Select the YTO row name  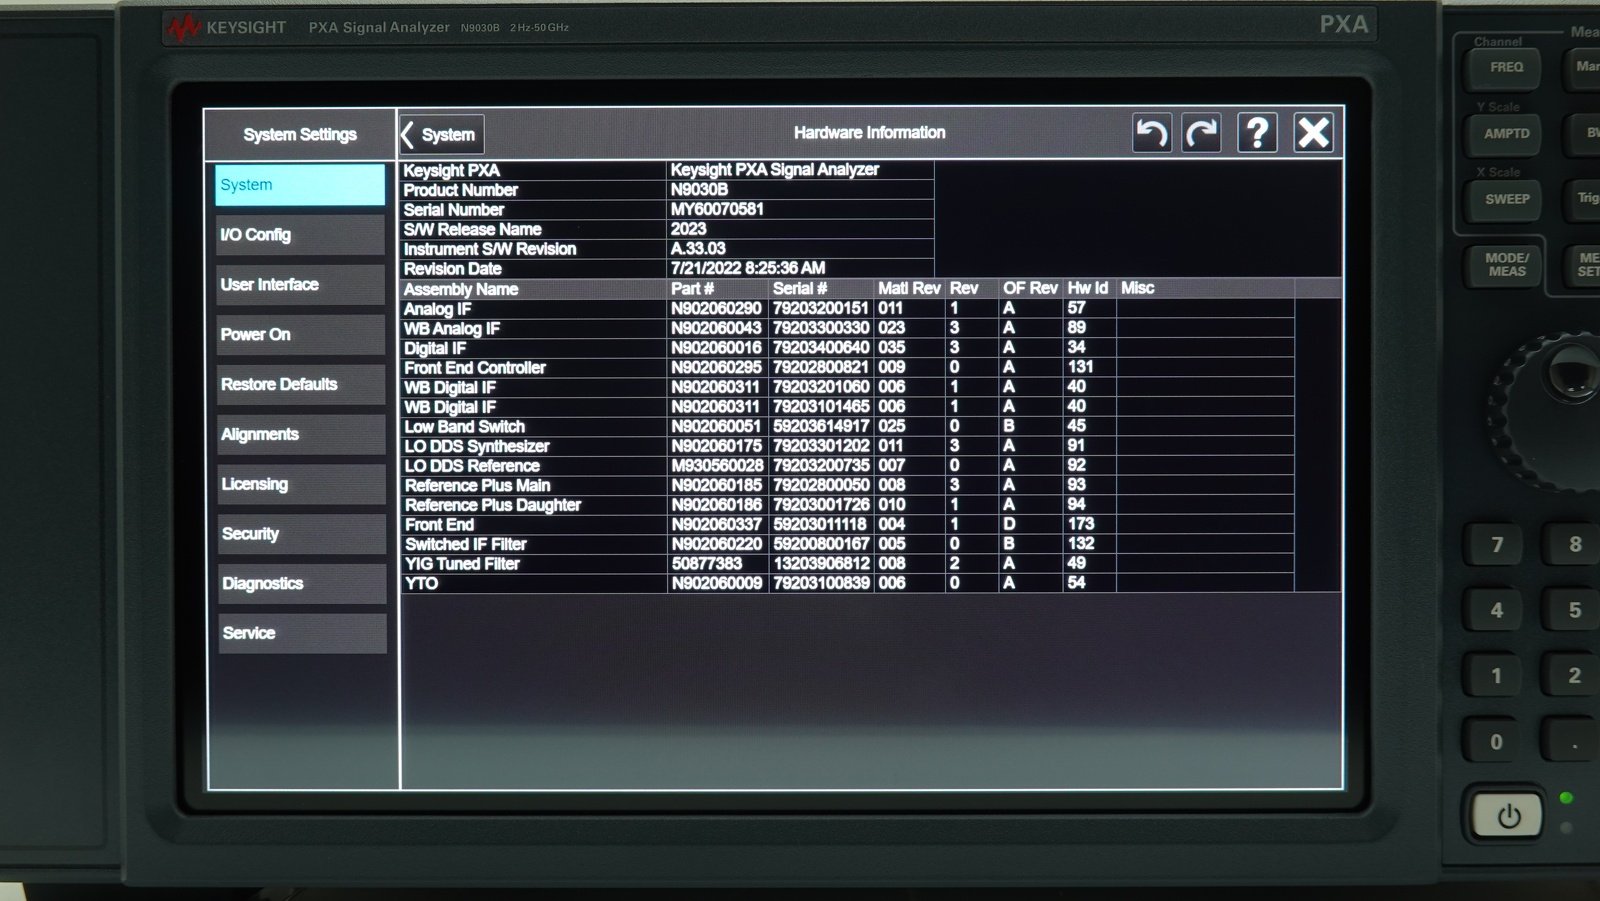421,583
